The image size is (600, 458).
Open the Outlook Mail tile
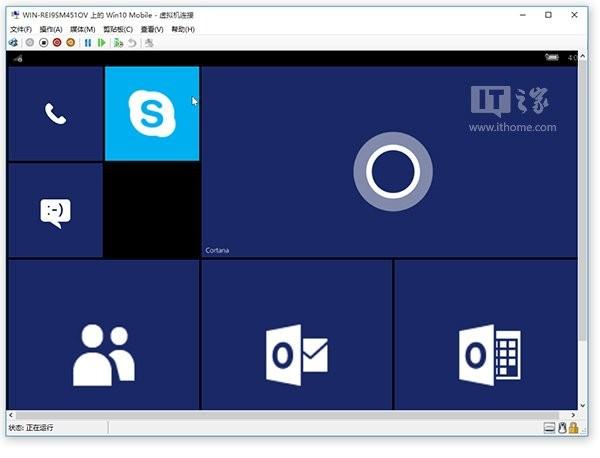[x=297, y=335]
